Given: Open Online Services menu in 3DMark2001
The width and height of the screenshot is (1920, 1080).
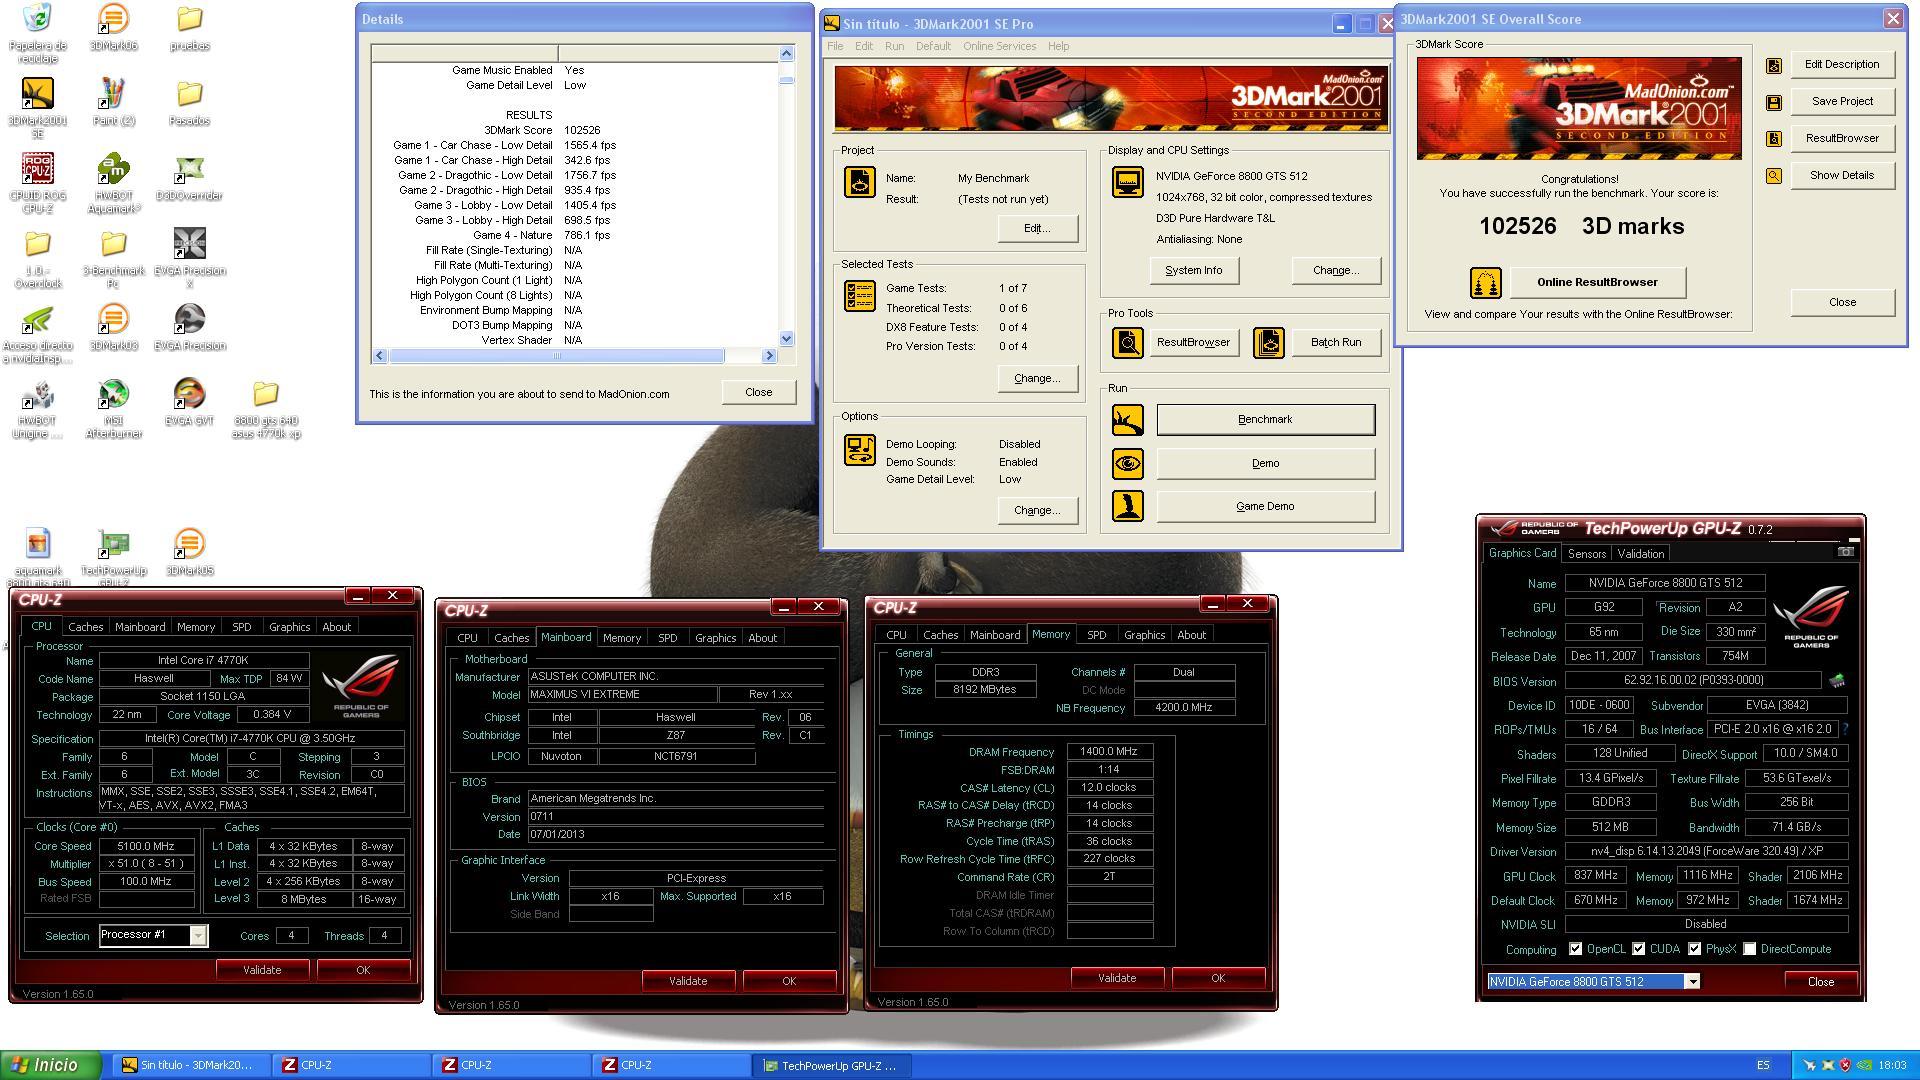Looking at the screenshot, I should pyautogui.click(x=999, y=46).
